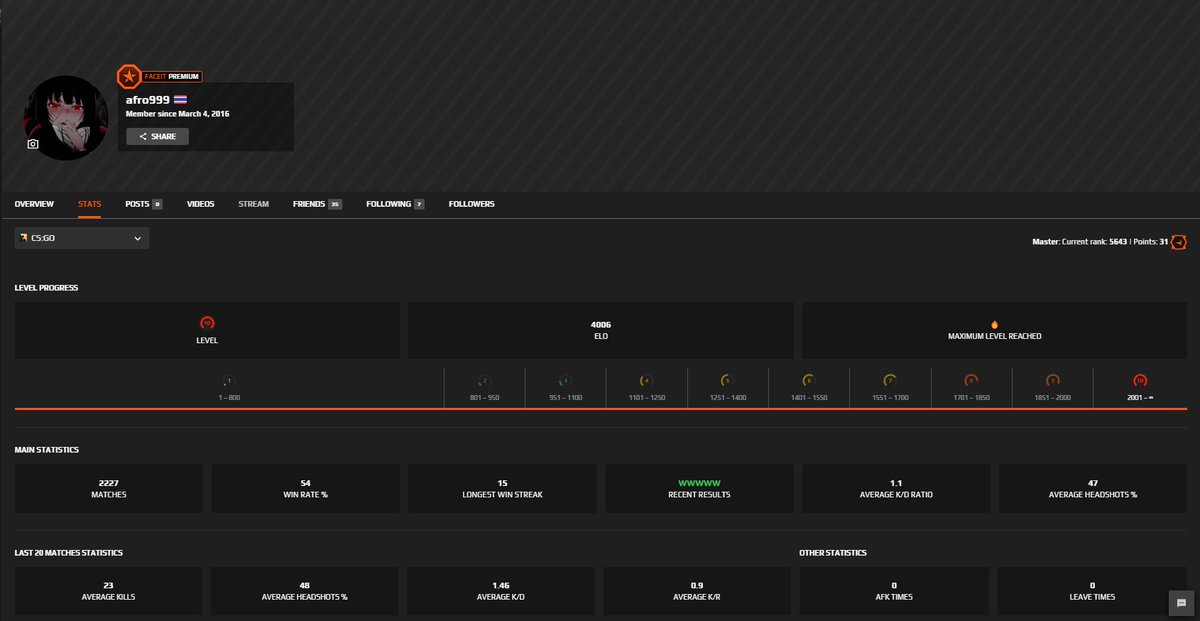Click the Master rank badge icon beside Points
The height and width of the screenshot is (621, 1200).
pos(1179,242)
